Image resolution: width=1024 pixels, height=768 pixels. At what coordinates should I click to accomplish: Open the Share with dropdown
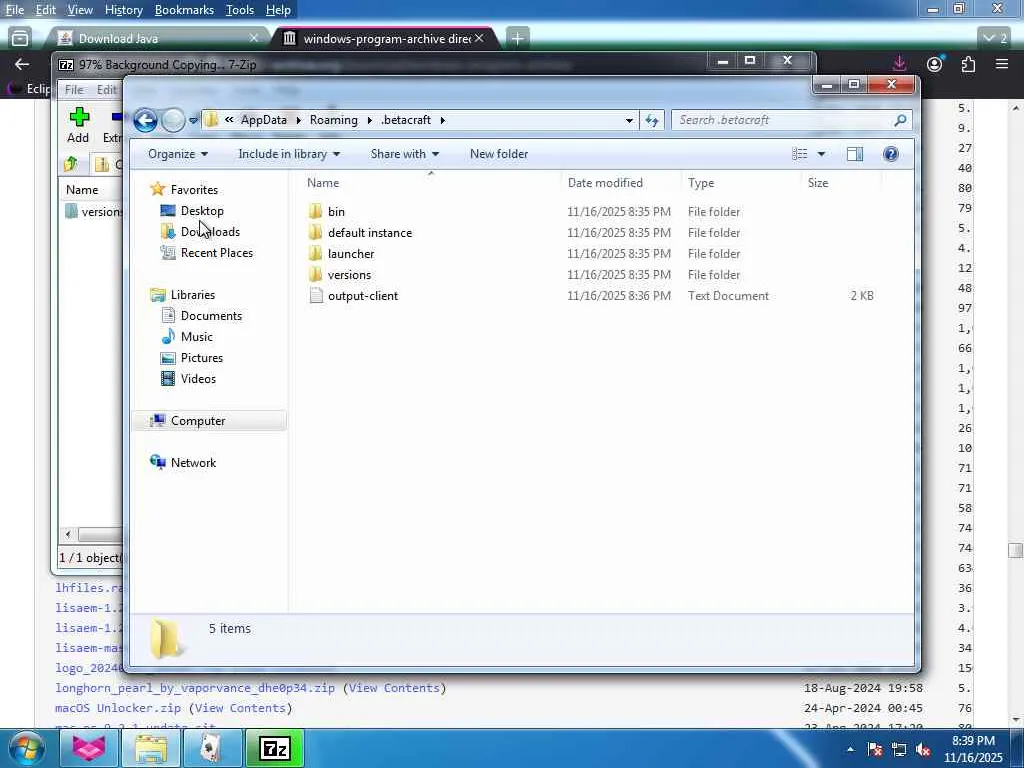[404, 154]
